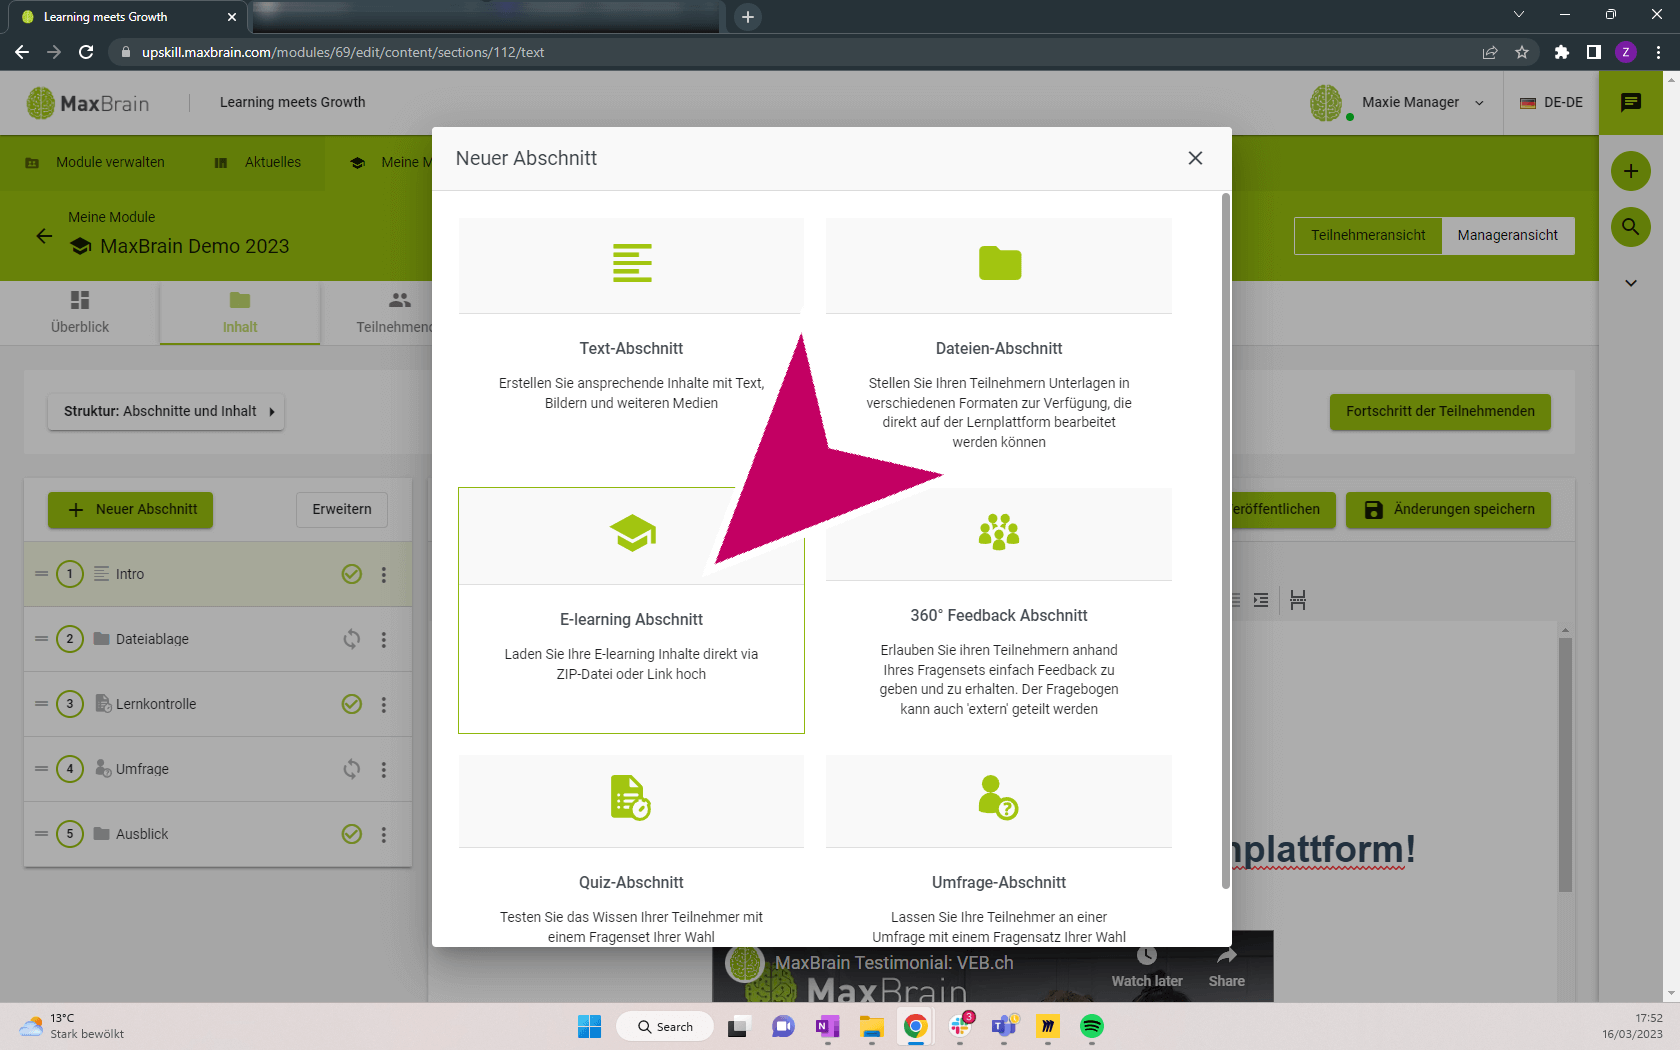Open Struktur: Abschnitte und Inhalt dropdown
This screenshot has height=1050, width=1680.
[x=166, y=411]
